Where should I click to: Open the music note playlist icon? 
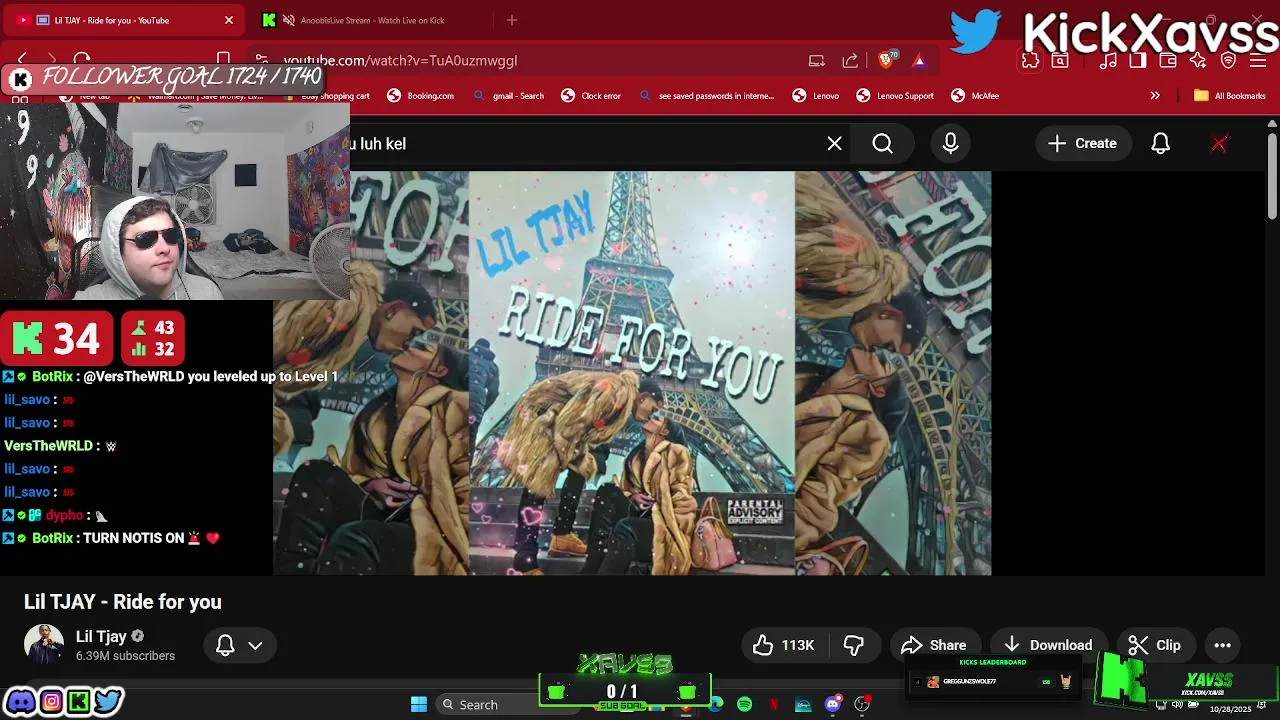pos(1108,61)
